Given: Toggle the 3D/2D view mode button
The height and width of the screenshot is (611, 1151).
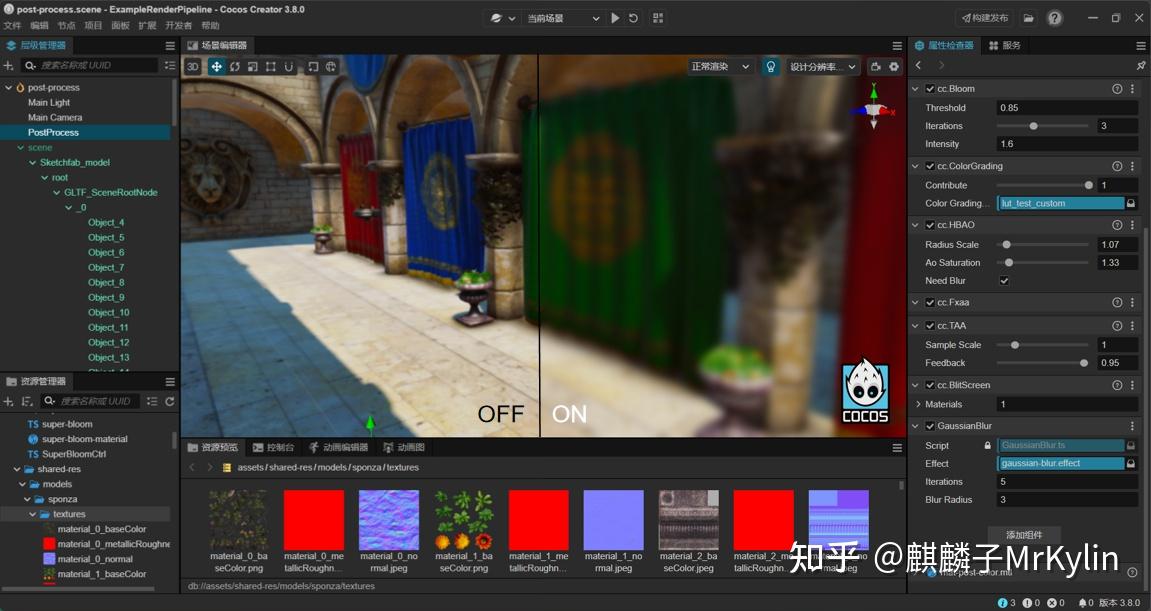Looking at the screenshot, I should pyautogui.click(x=193, y=67).
